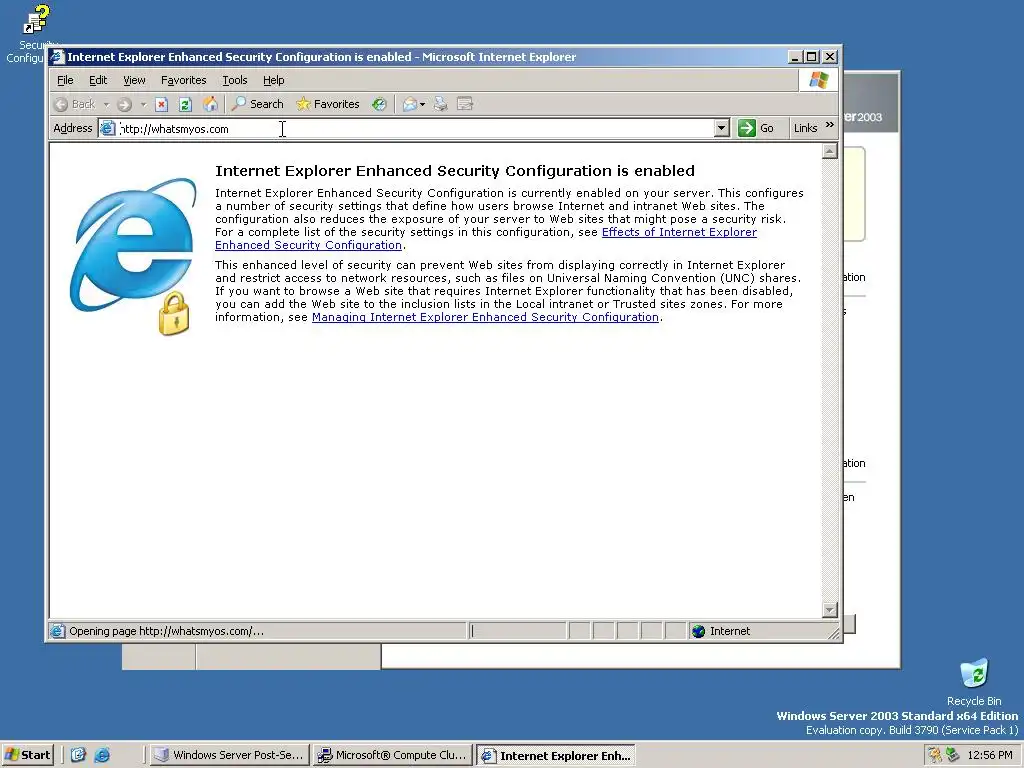This screenshot has width=1024, height=768.
Task: Switch to Windows Server Post-Setup taskbar button
Action: click(229, 755)
